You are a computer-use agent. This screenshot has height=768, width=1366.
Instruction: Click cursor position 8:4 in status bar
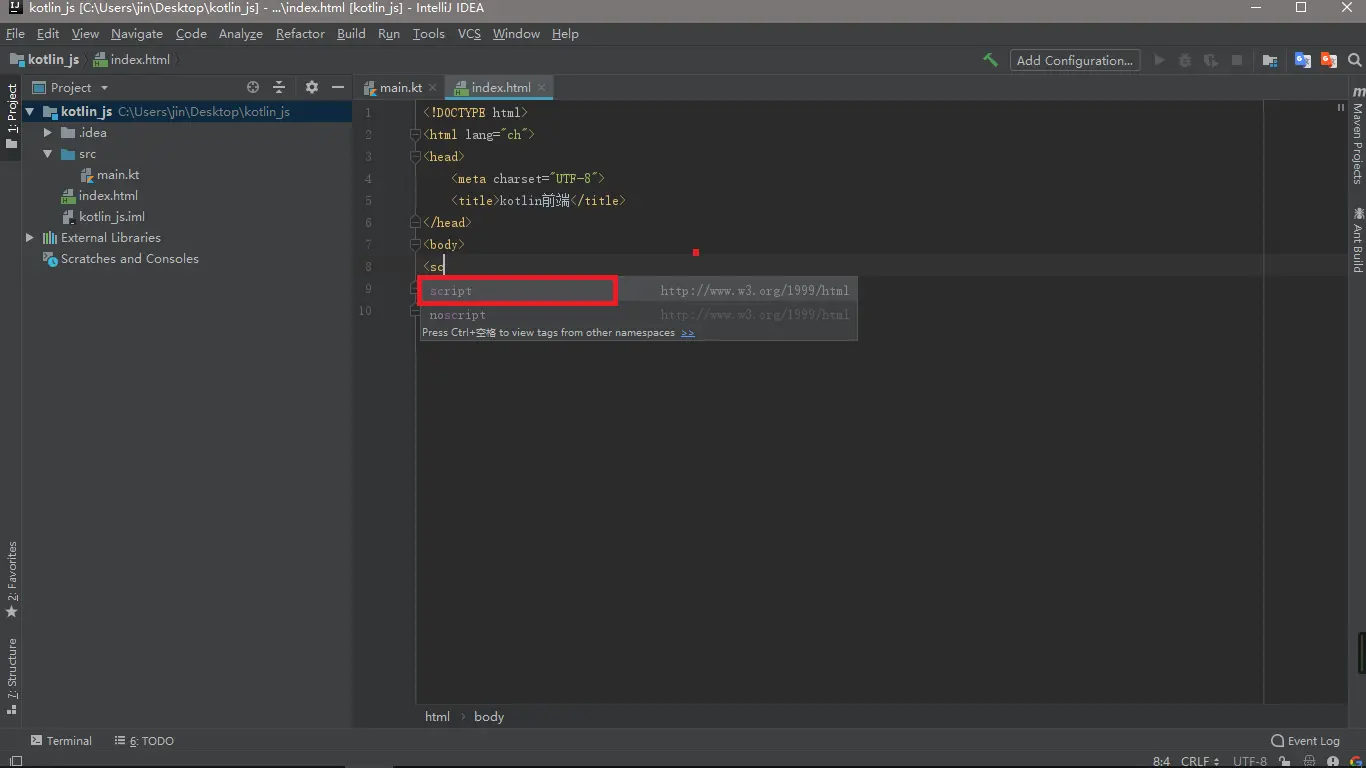pos(1161,762)
